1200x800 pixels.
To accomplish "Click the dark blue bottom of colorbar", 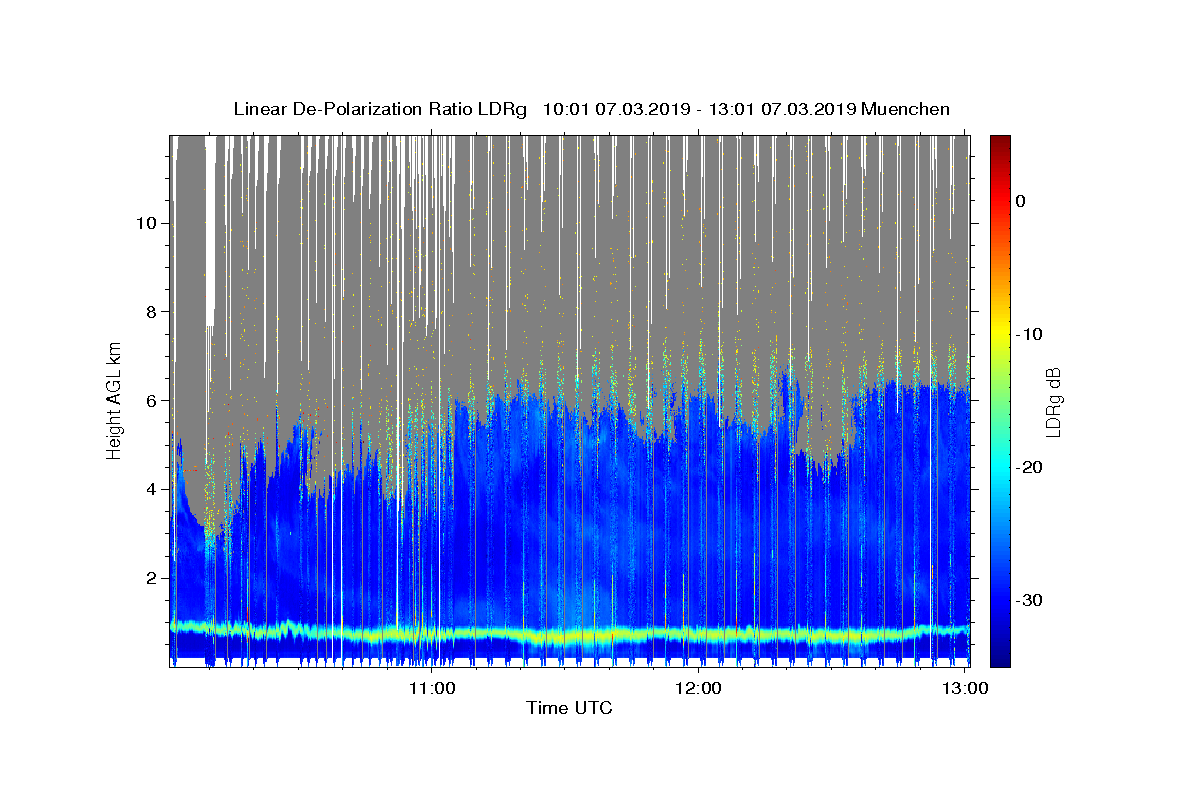I will tap(999, 658).
